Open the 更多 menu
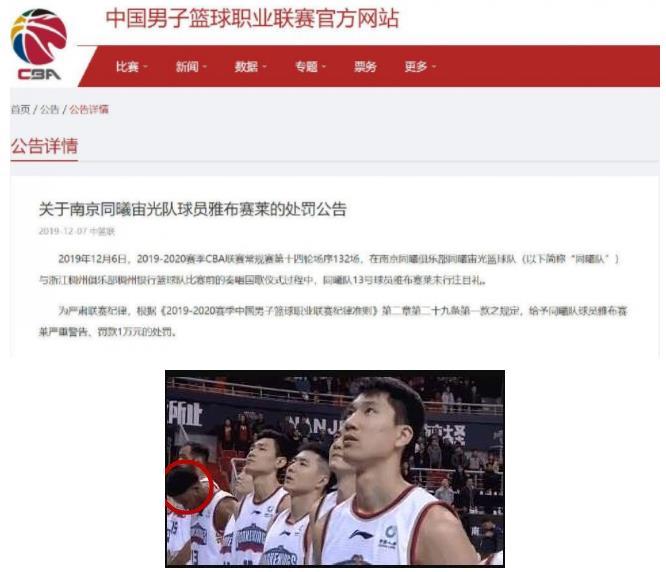The height and width of the screenshot is (572, 666). (x=420, y=67)
